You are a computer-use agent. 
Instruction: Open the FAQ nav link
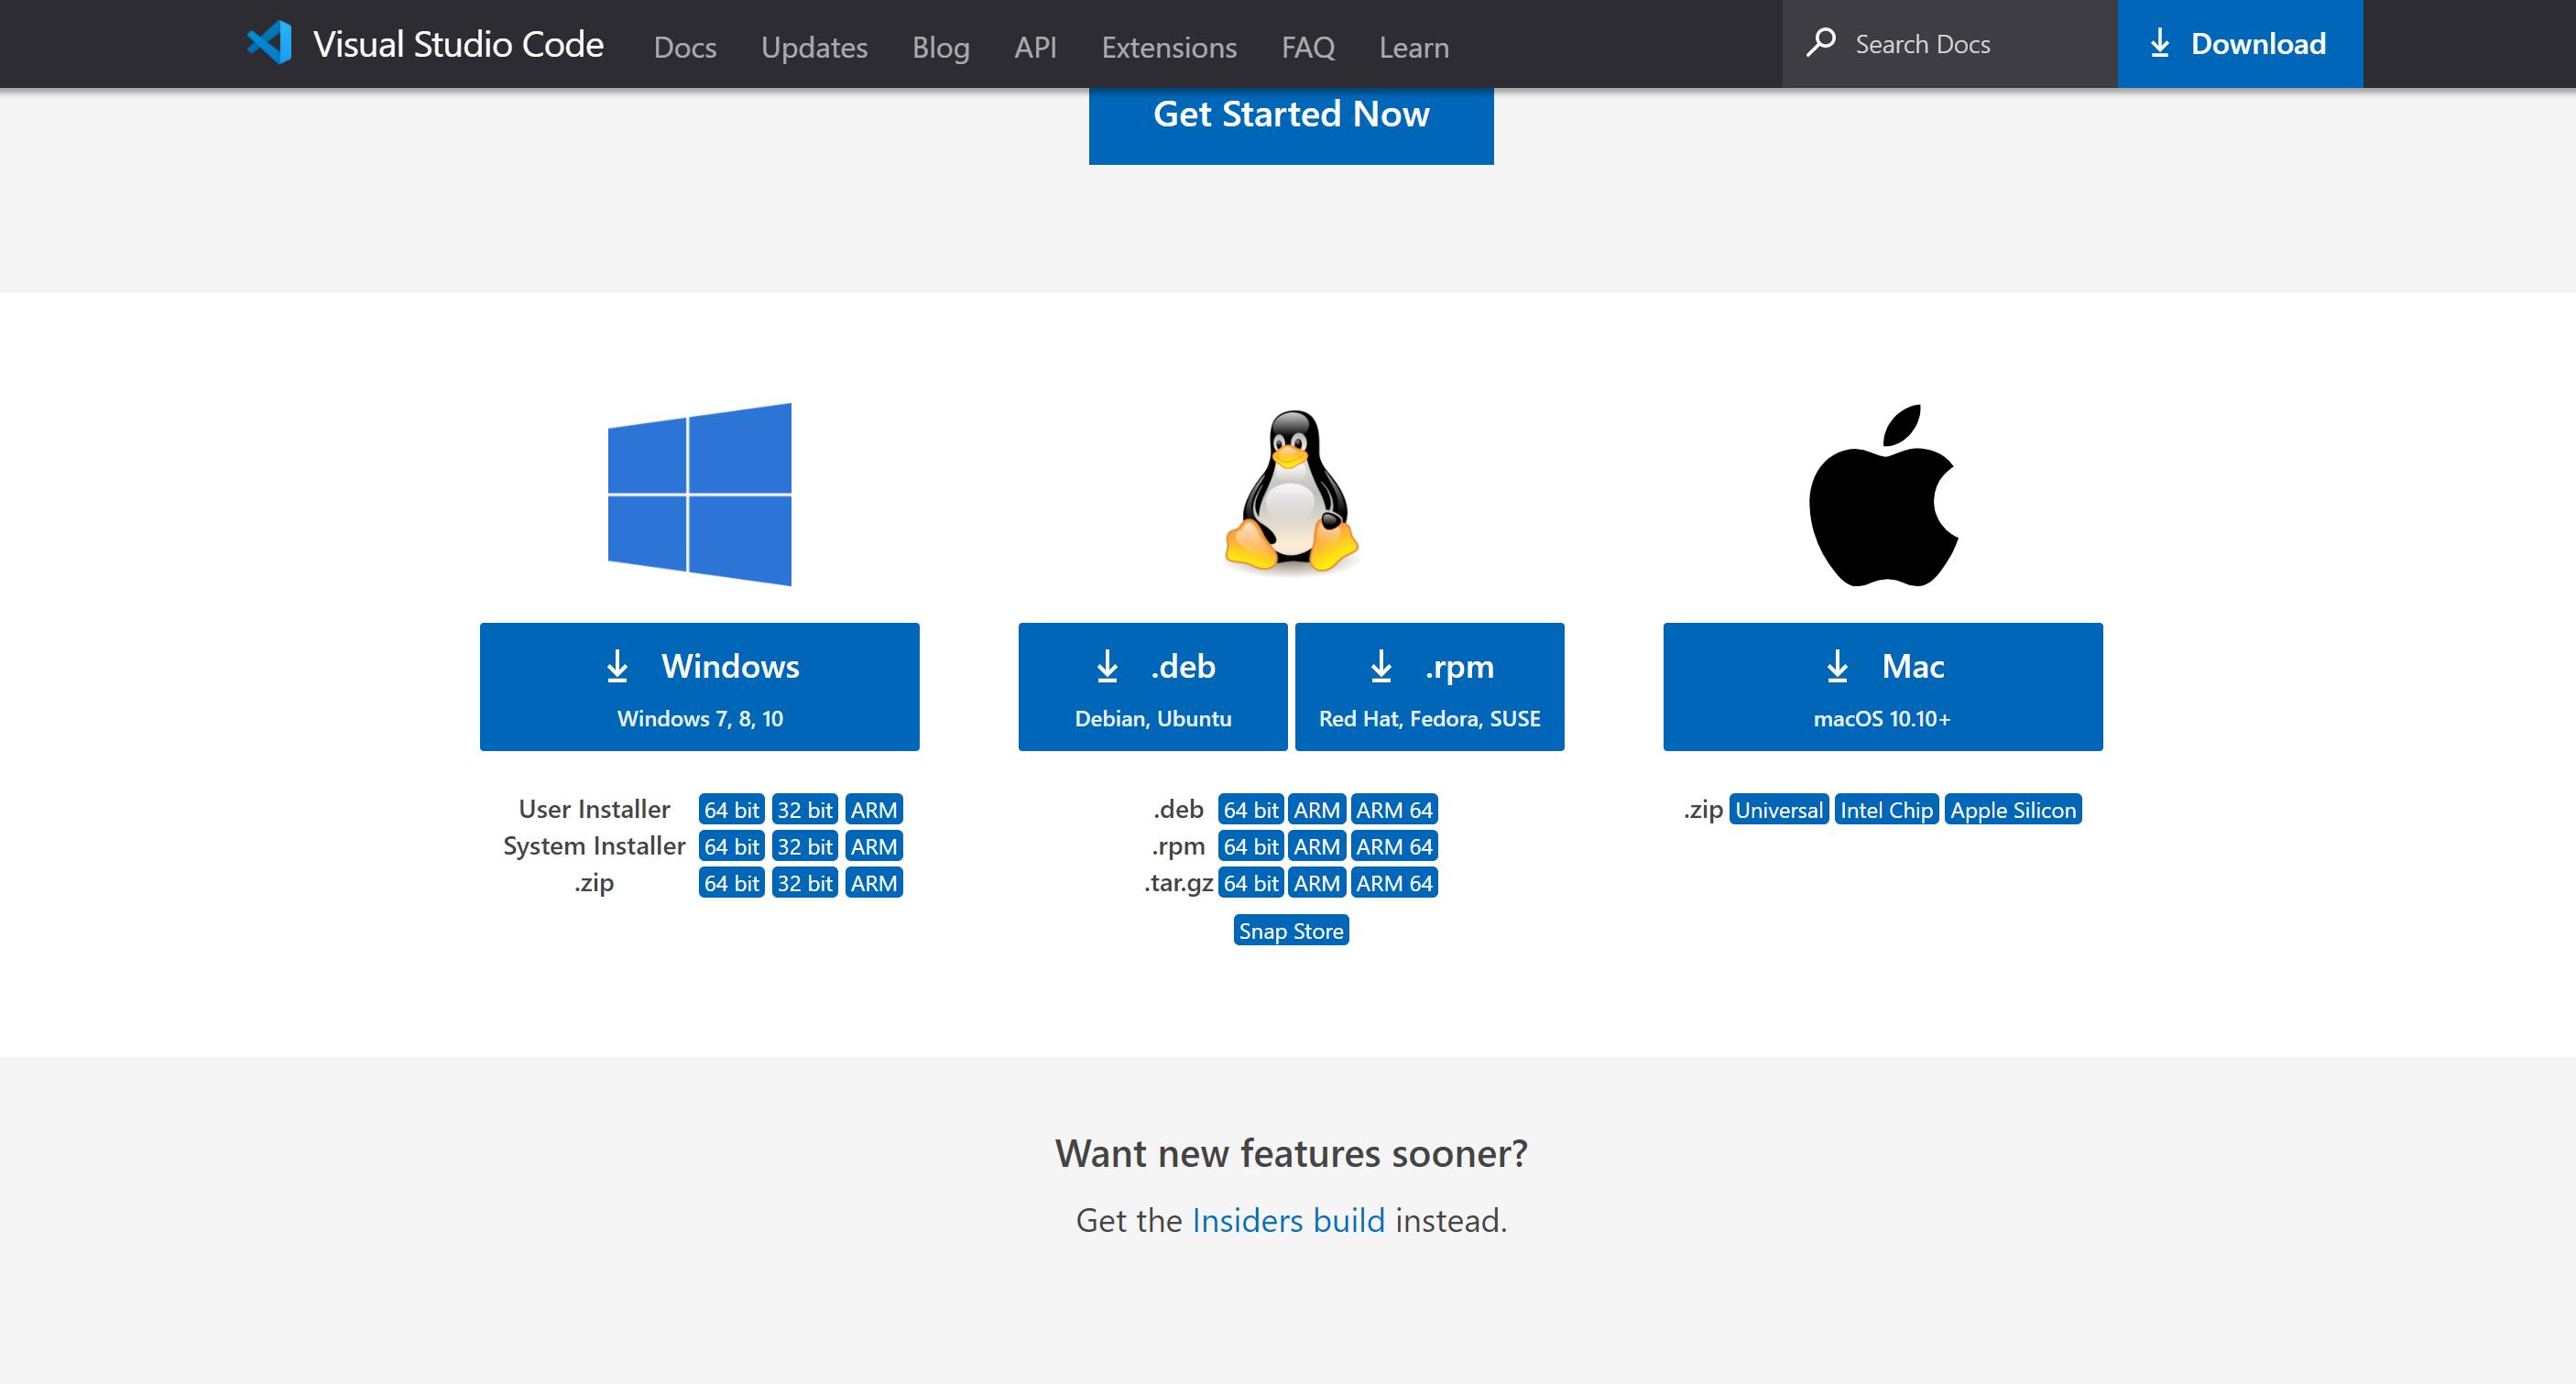(1308, 47)
